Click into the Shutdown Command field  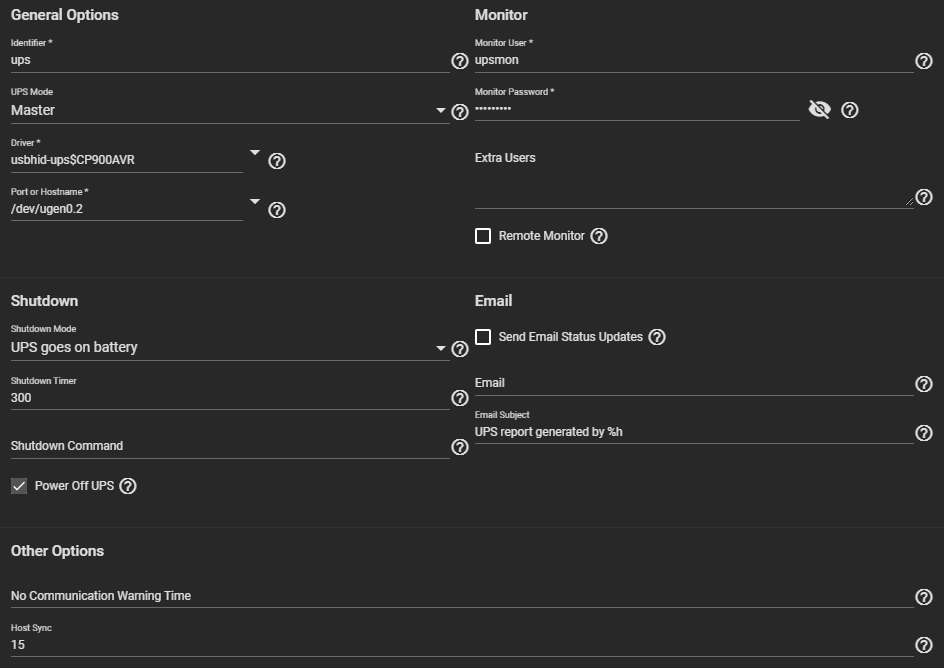[229, 446]
